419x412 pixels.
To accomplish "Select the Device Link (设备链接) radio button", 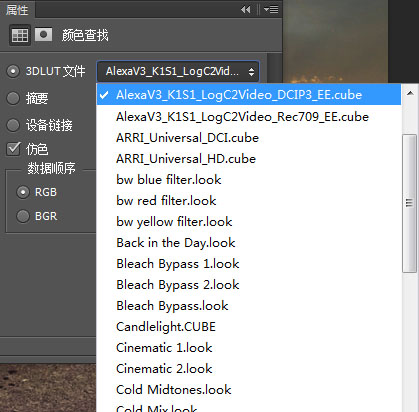I will point(13,125).
